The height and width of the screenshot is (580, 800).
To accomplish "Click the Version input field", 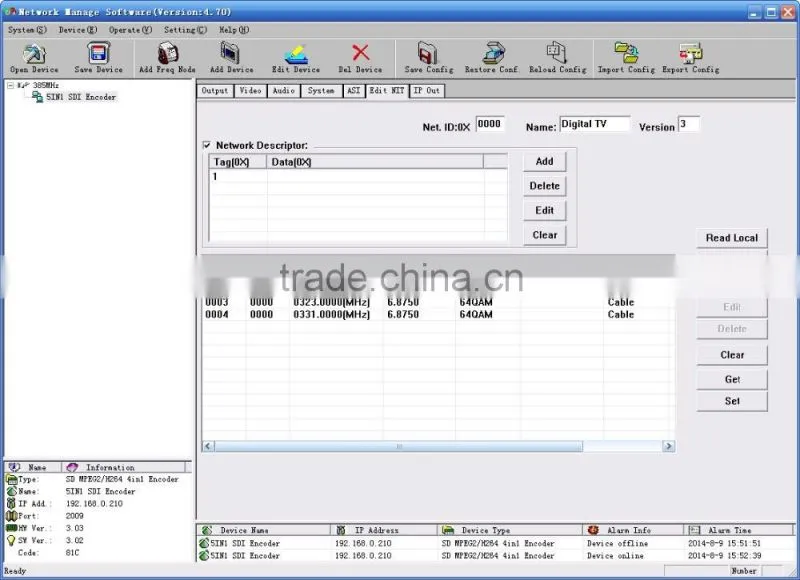I will pyautogui.click(x=688, y=124).
